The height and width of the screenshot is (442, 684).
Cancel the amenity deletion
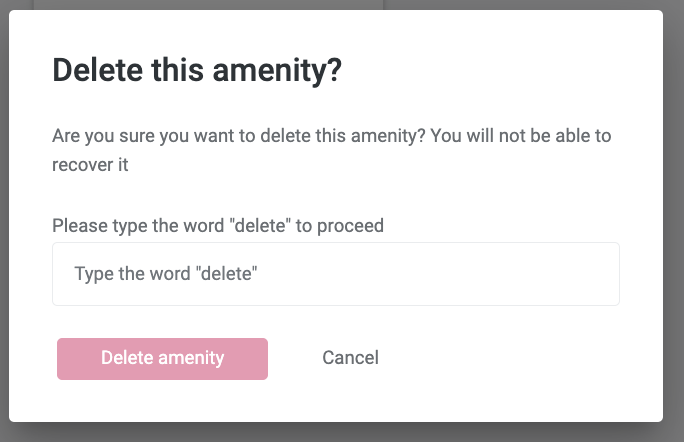[x=350, y=358]
